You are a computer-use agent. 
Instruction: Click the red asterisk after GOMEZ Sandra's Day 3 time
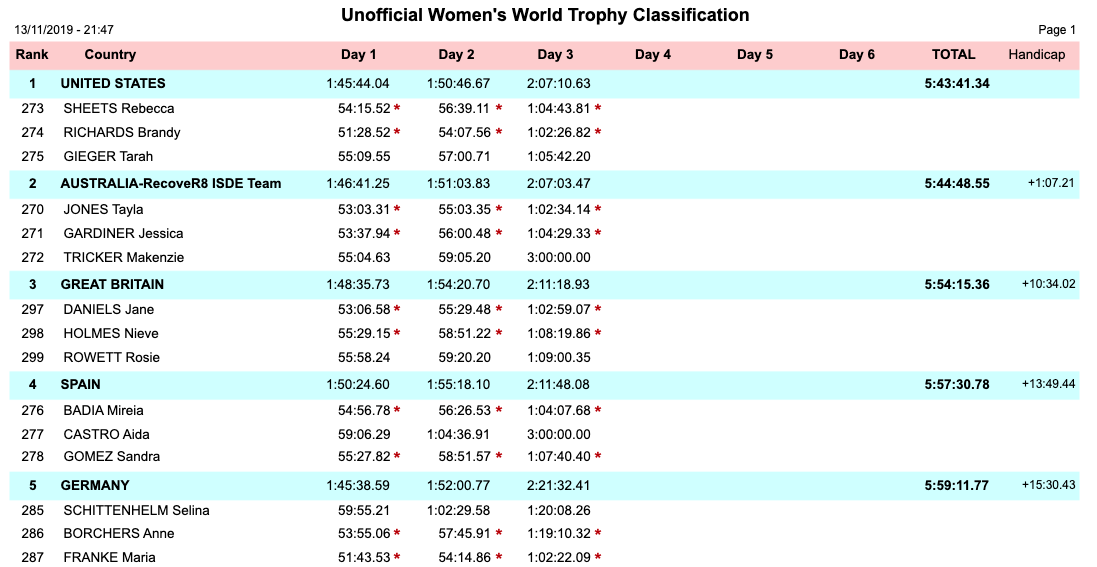click(x=598, y=457)
